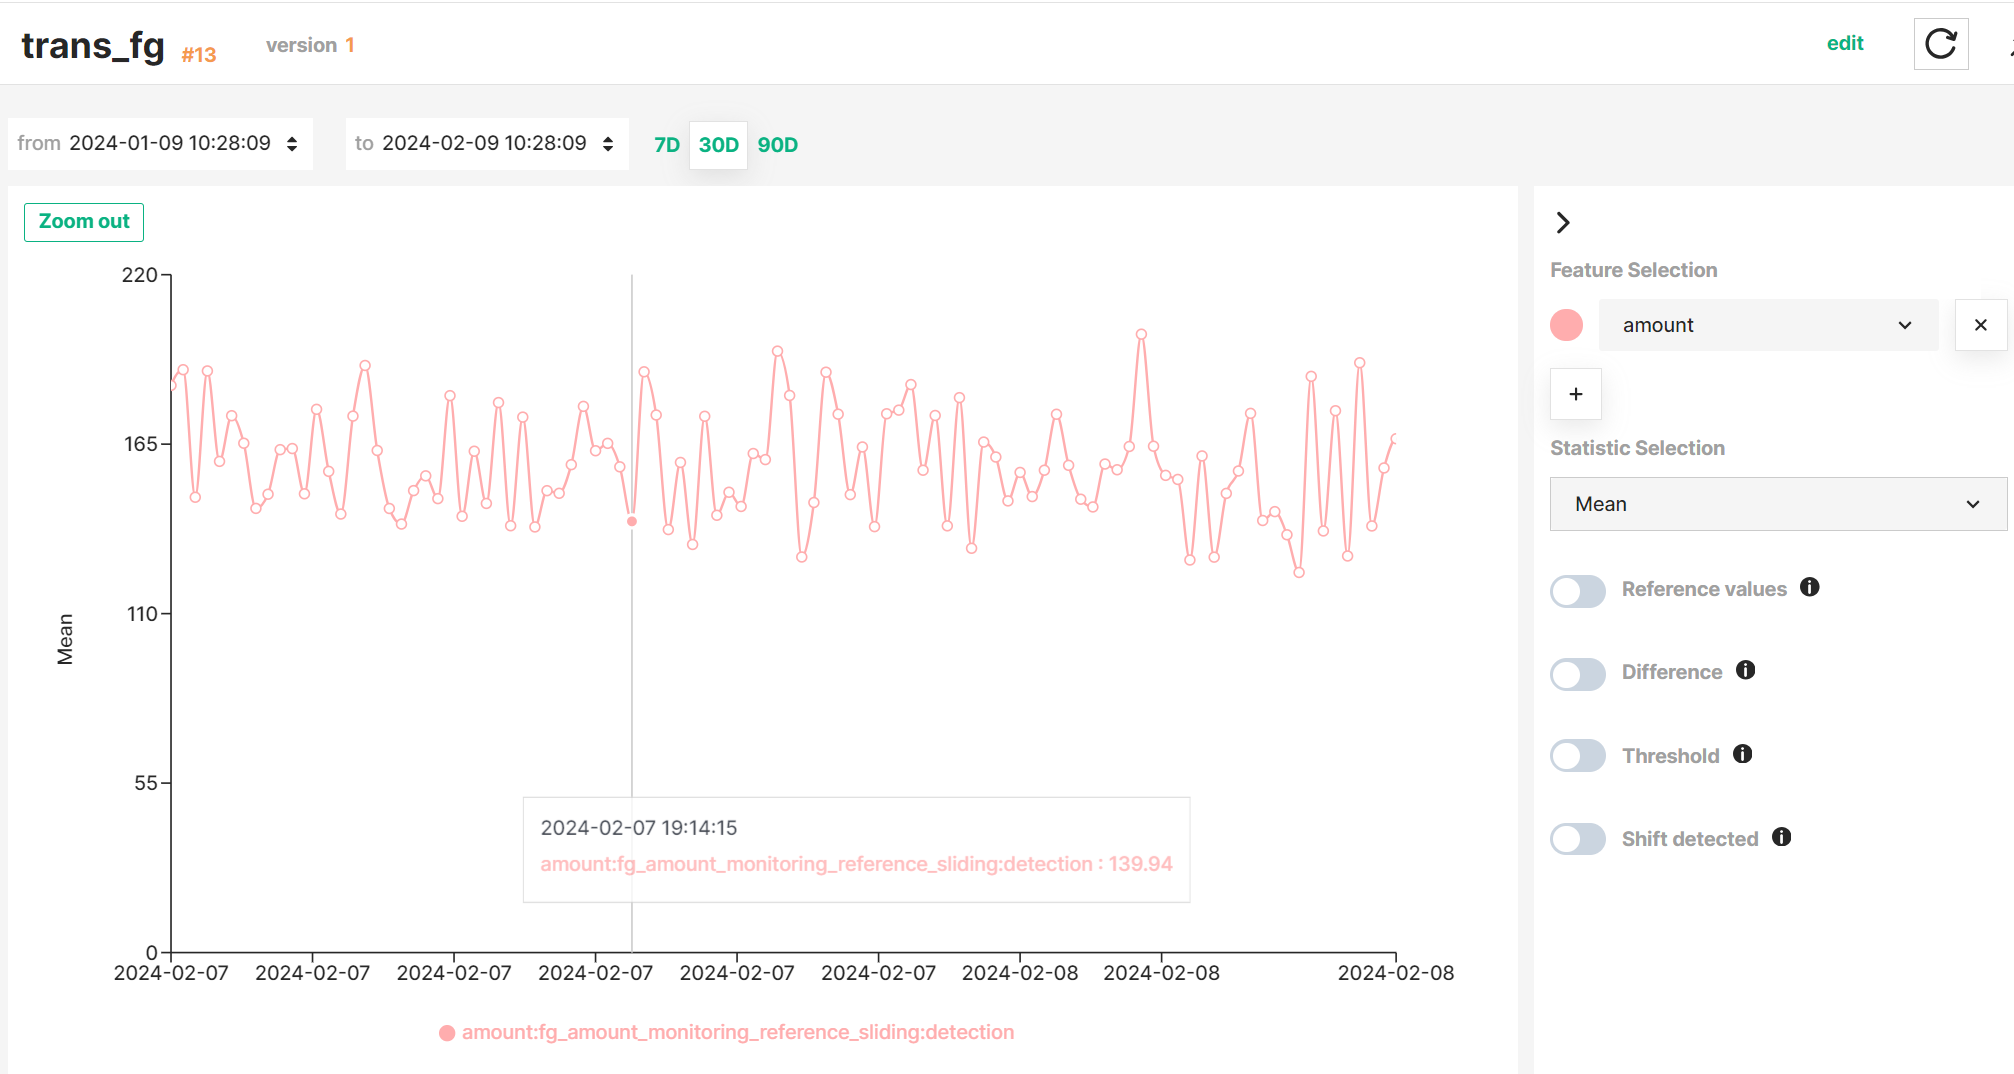This screenshot has width=2014, height=1074.
Task: Add a new feature with the plus button
Action: 1575,394
